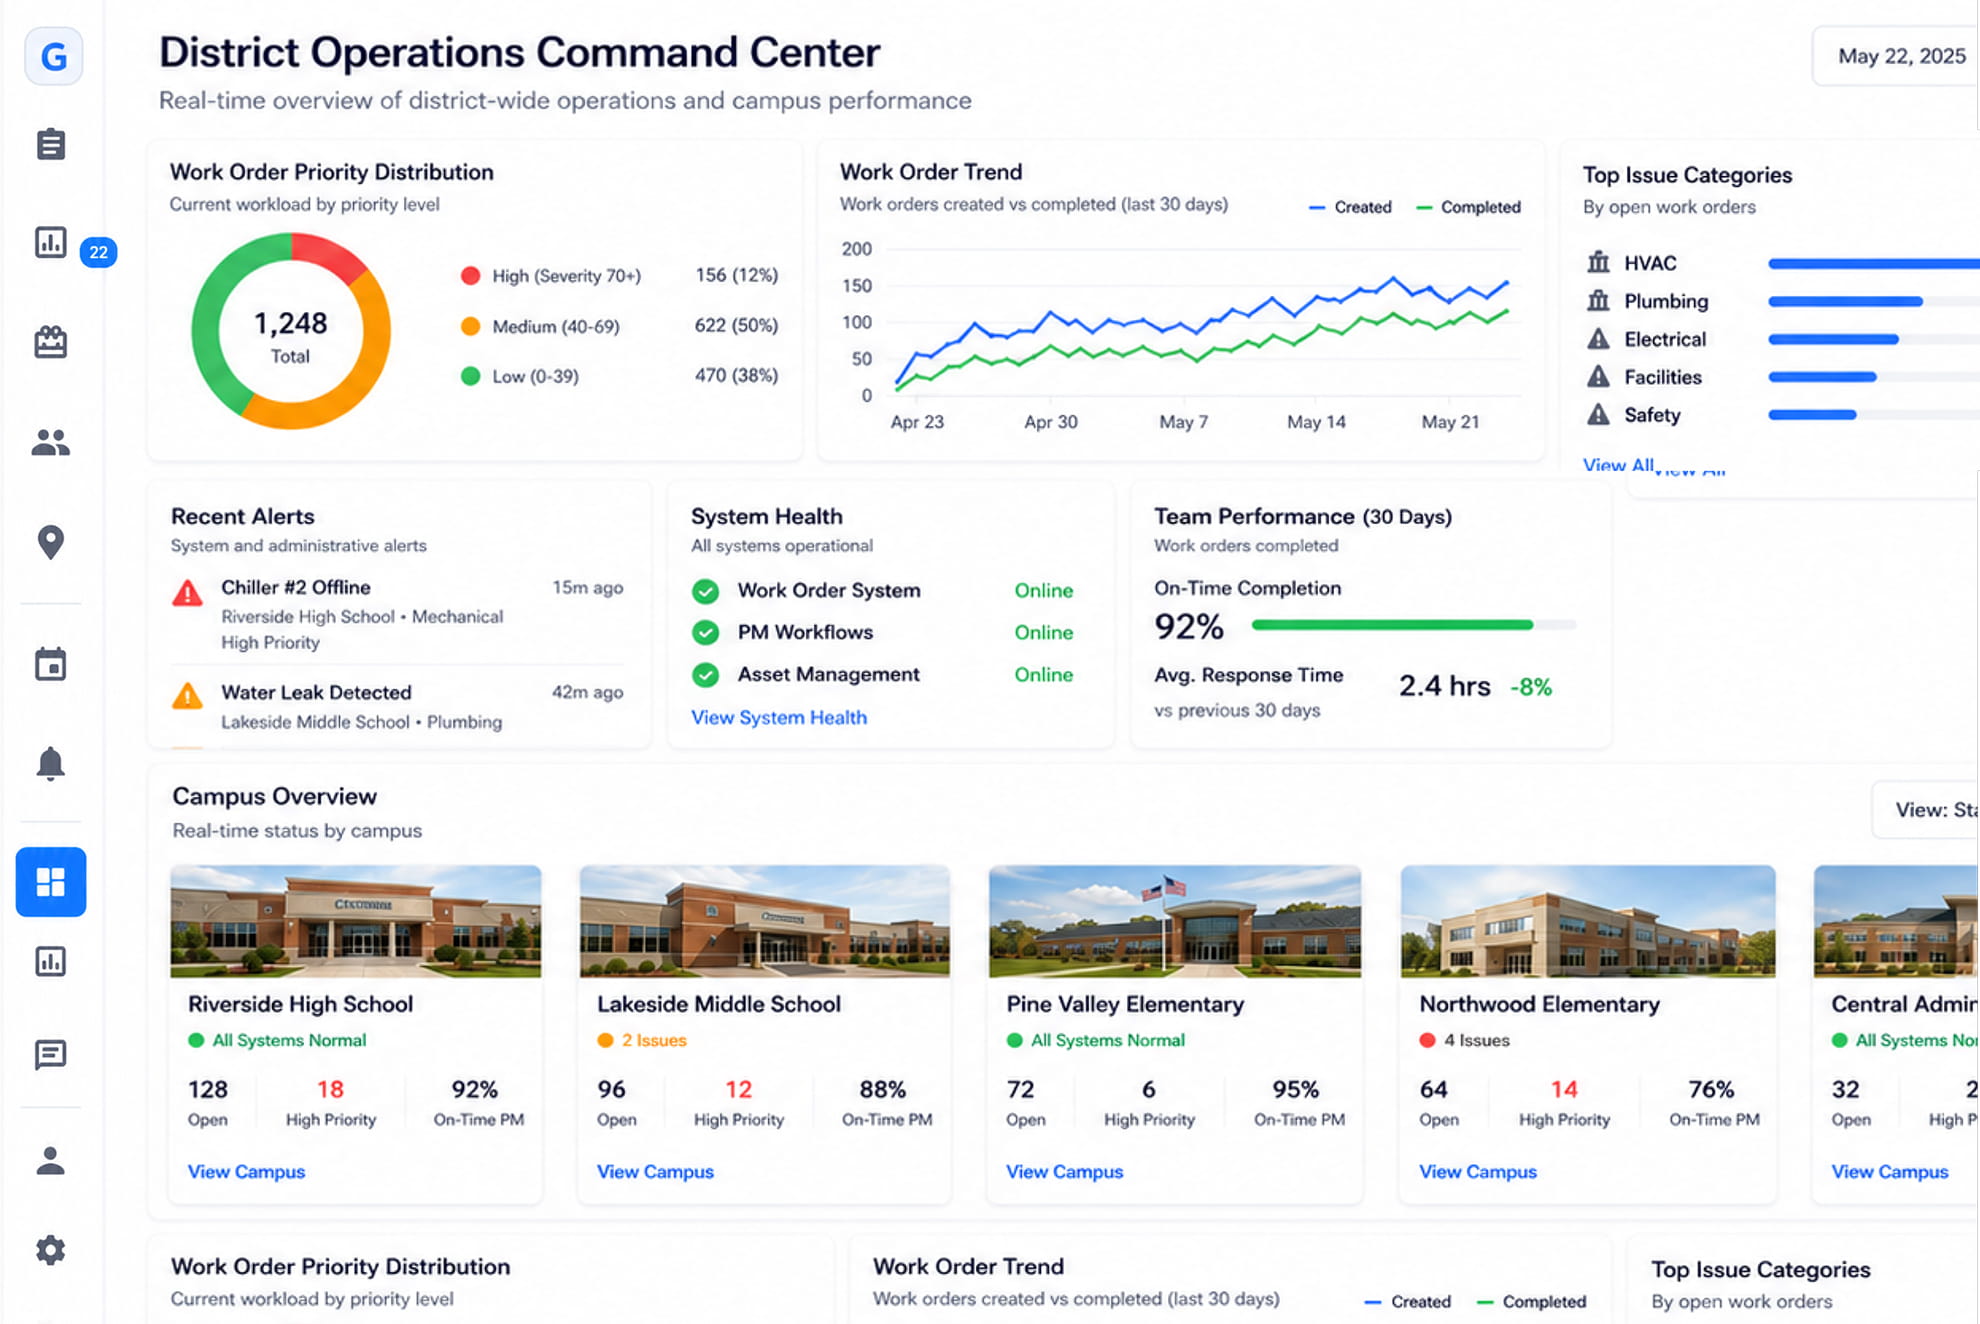Open the single person profile sidebar icon
Screen dimensions: 1980x1324
coord(51,1161)
